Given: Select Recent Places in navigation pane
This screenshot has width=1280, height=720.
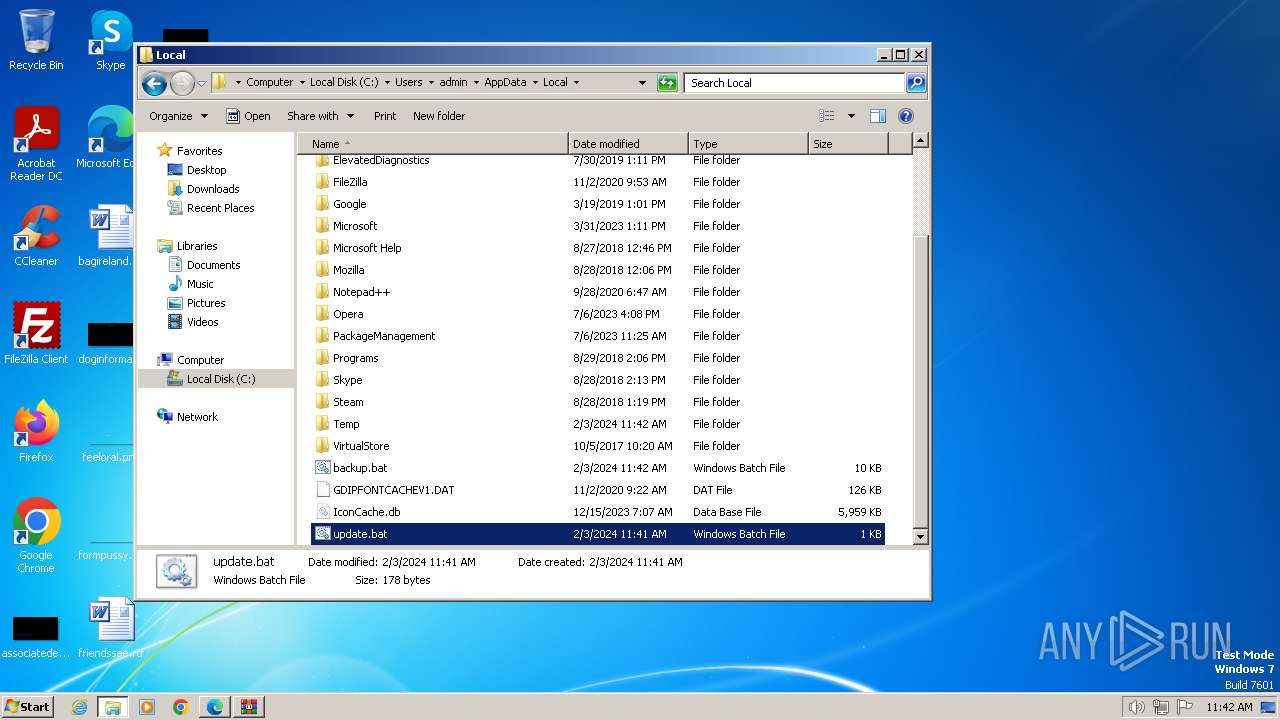Looking at the screenshot, I should (220, 208).
